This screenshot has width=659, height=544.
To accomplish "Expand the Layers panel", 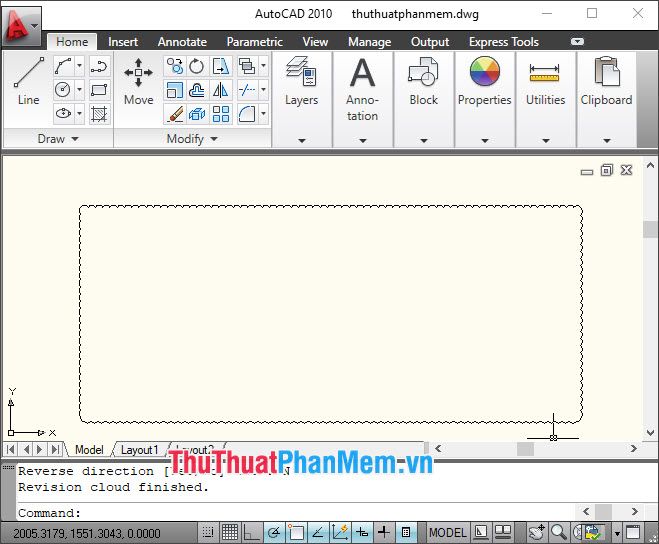I will (x=302, y=141).
